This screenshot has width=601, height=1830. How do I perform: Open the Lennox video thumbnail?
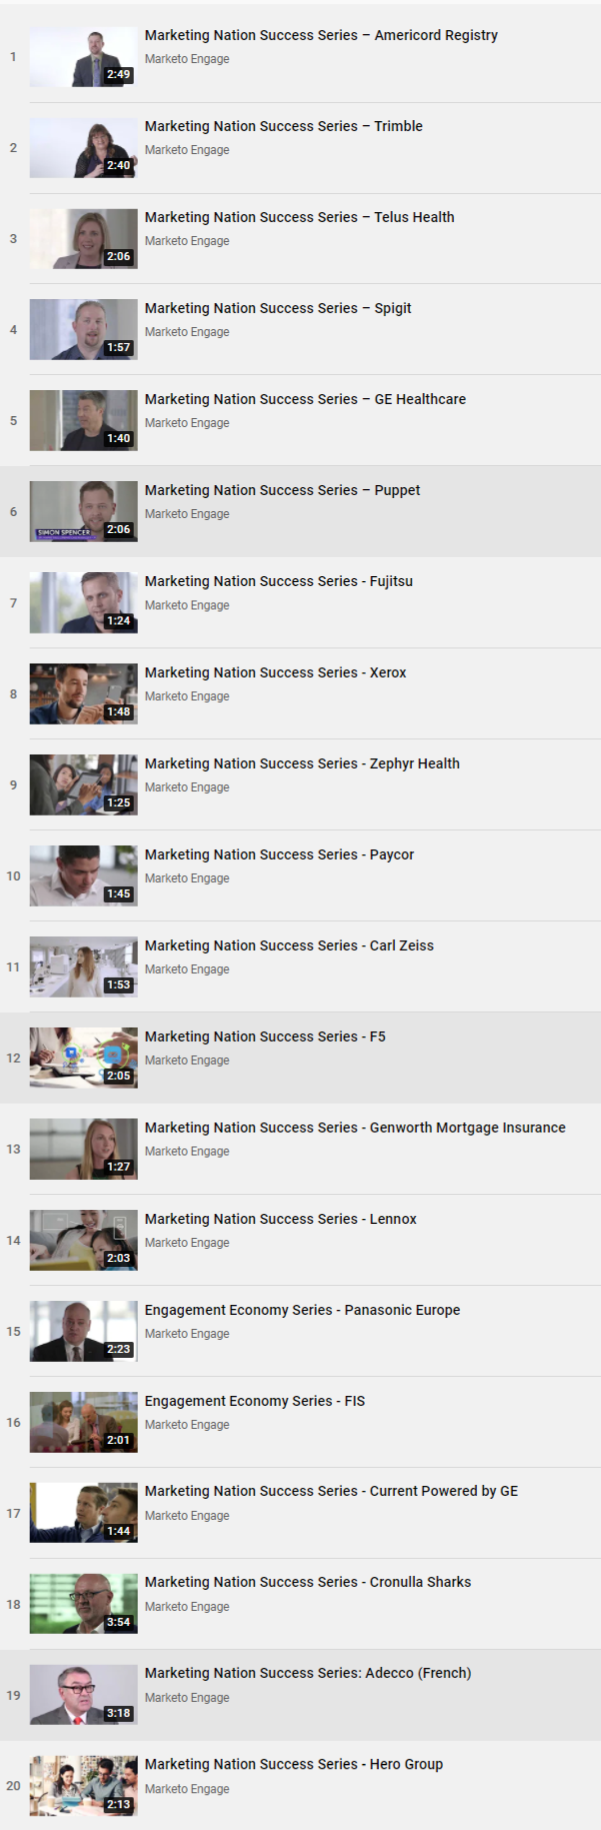[83, 1240]
